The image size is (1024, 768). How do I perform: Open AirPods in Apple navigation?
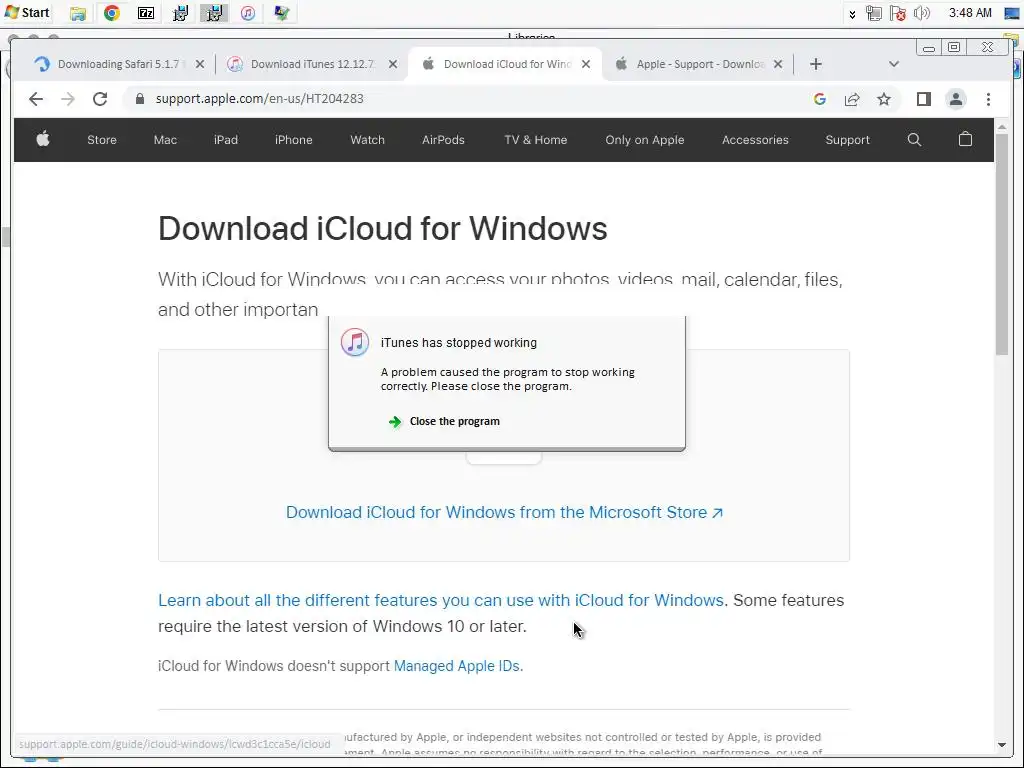443,140
